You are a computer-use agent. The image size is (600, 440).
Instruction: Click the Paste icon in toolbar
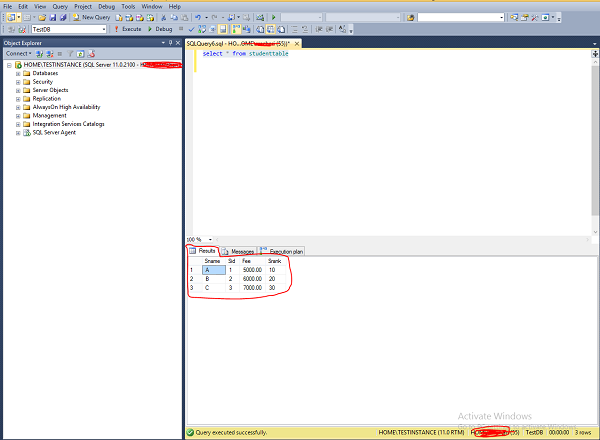pos(184,17)
